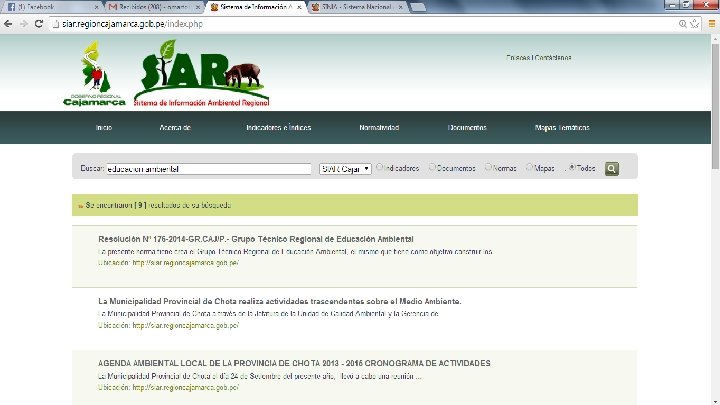Close the Sistema de Información tab

(299, 7)
